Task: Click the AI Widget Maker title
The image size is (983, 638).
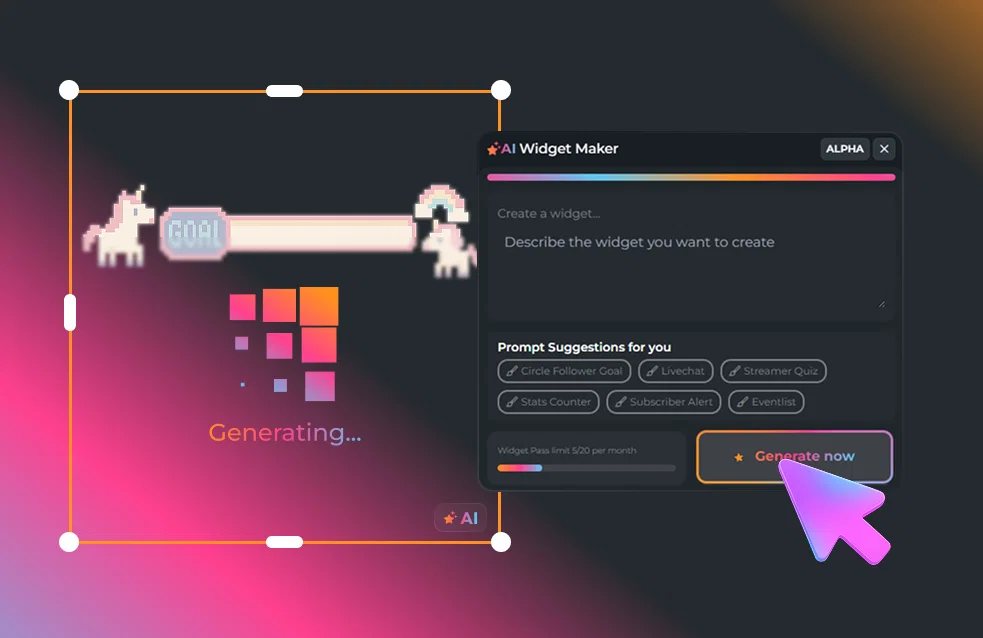Action: pos(559,149)
